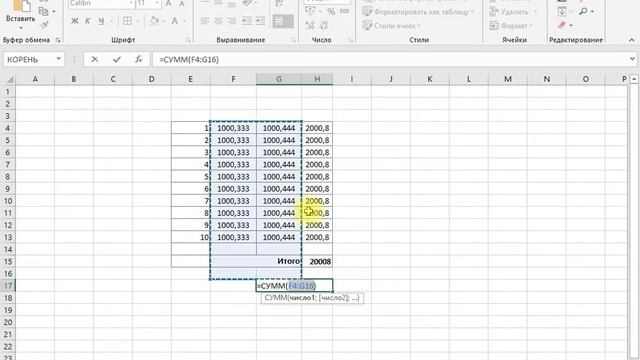Viewport: 640px width, 360px height.
Task: Cancel formula entry with the X button
Action: pos(95,59)
